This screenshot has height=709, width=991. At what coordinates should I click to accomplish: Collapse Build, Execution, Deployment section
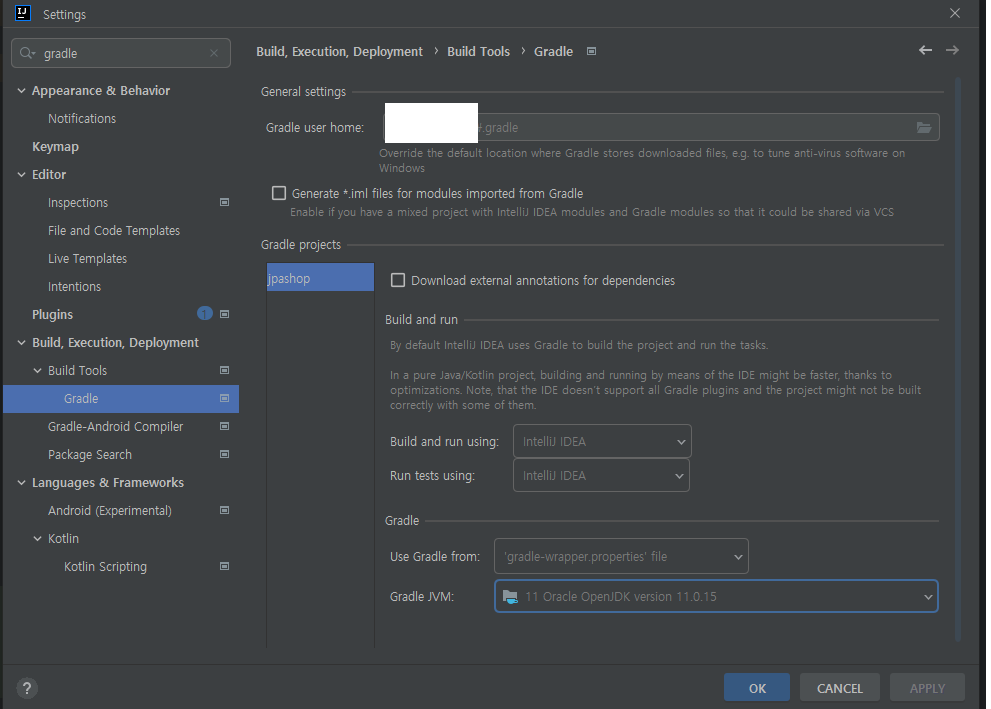[21, 342]
